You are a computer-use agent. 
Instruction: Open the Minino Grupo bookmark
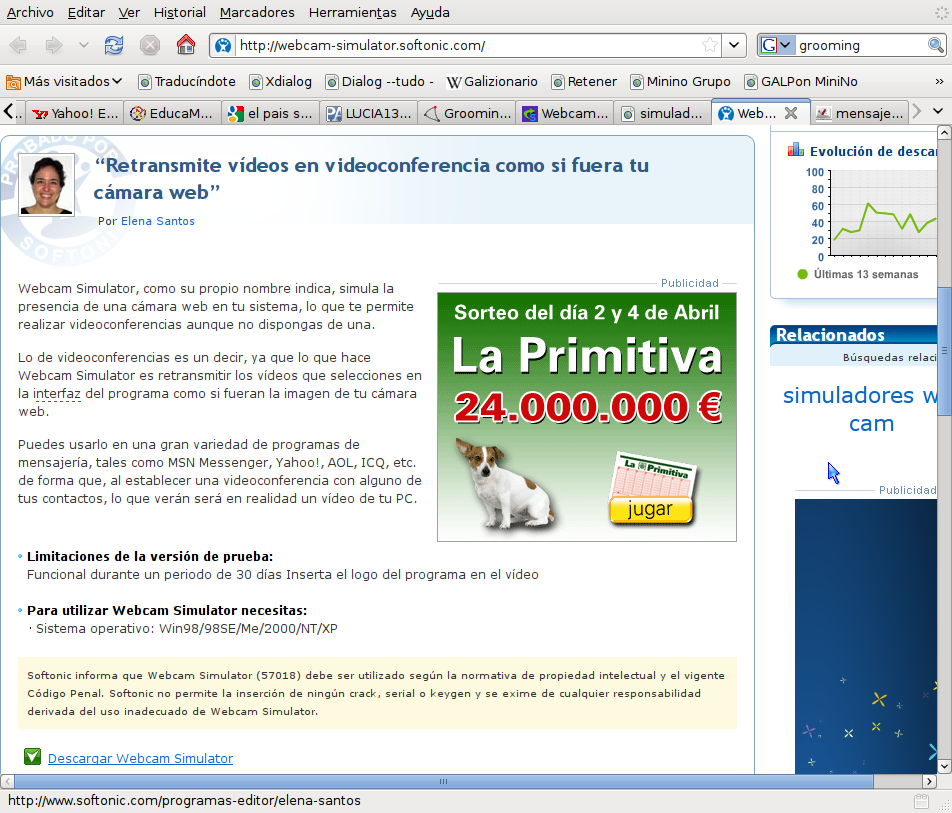(681, 81)
